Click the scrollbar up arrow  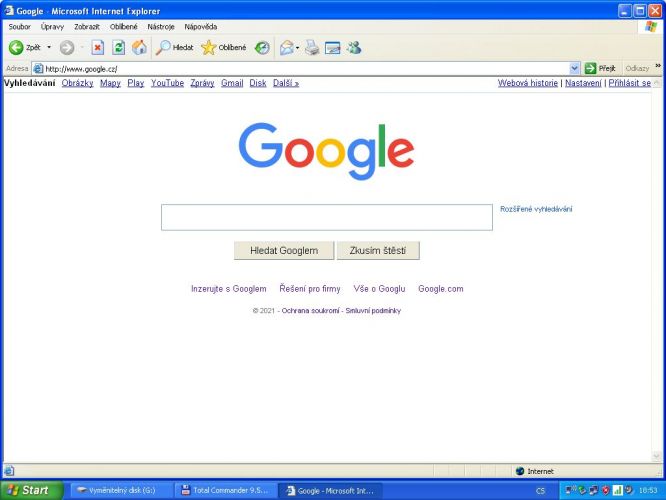pyautogui.click(x=657, y=83)
